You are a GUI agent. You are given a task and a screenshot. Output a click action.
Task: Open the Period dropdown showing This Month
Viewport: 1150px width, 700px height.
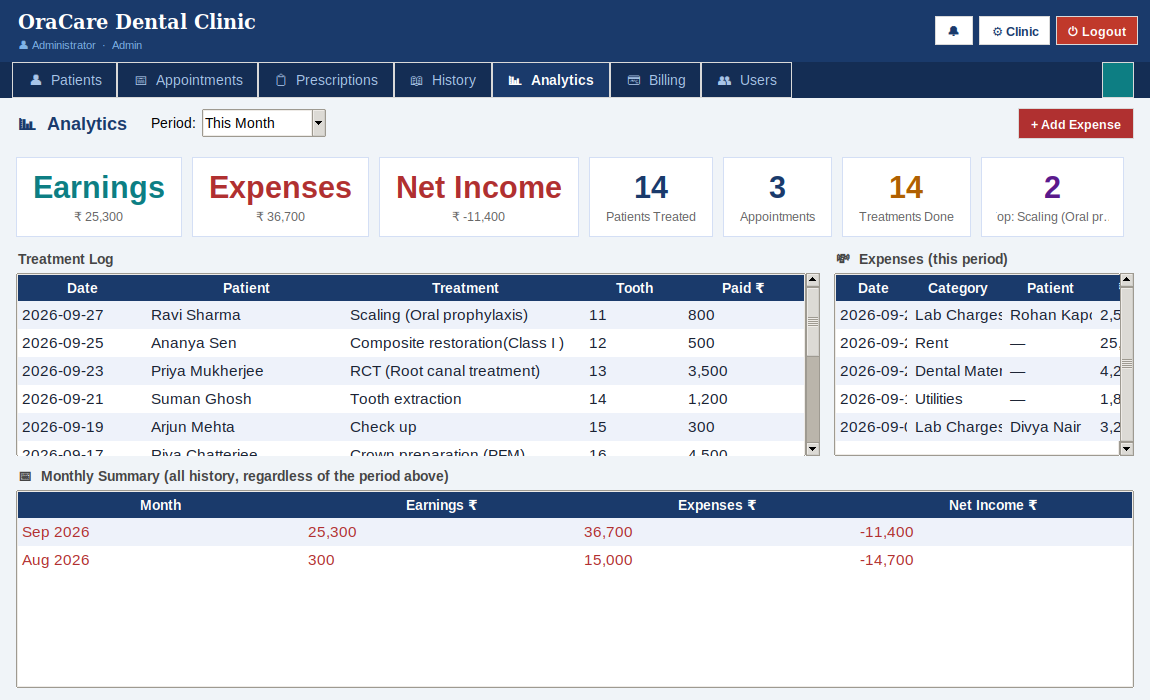[x=264, y=123]
